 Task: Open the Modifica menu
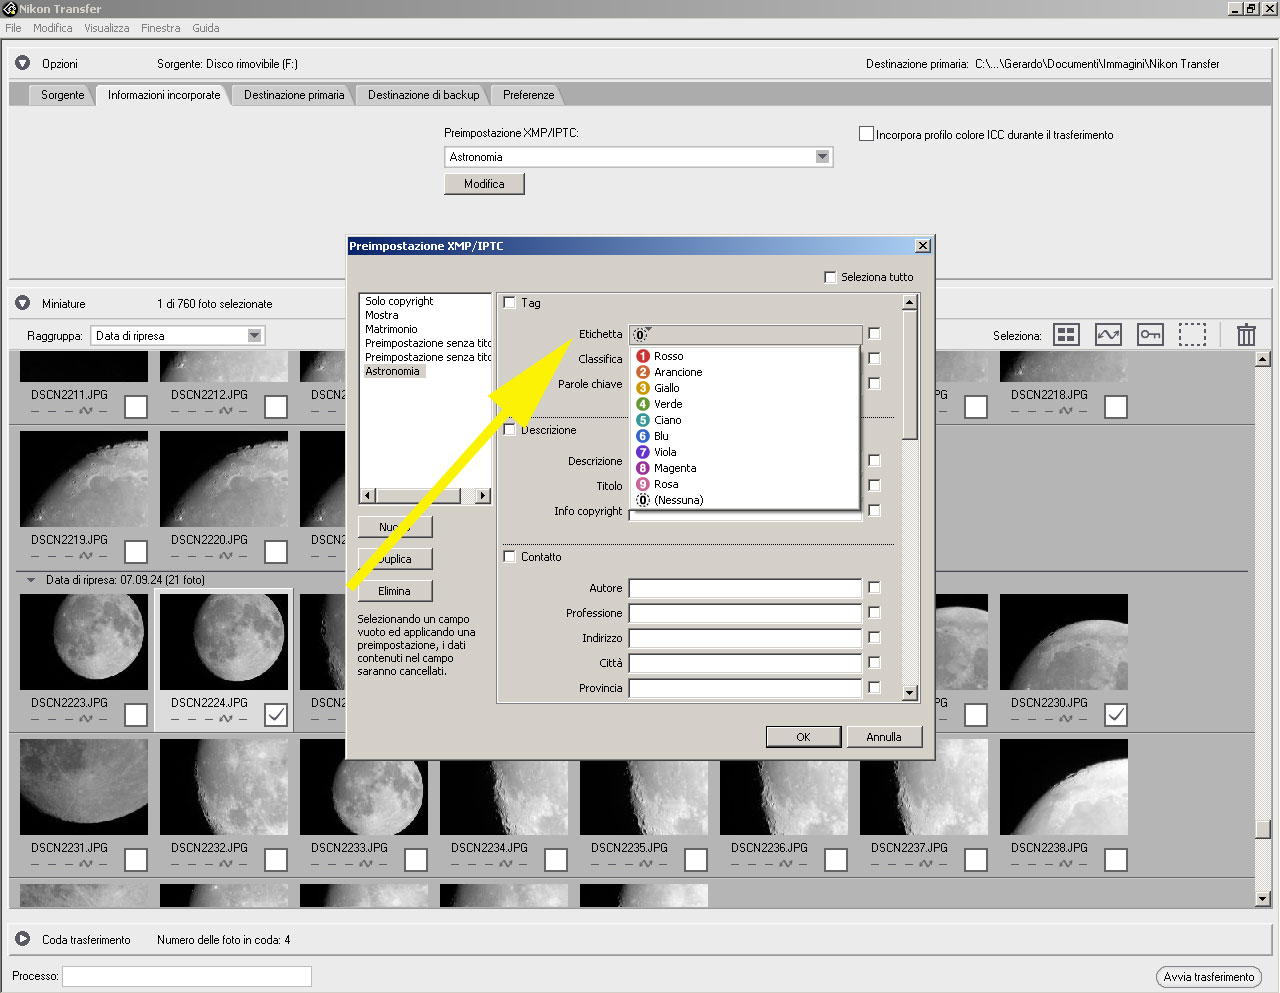[52, 28]
